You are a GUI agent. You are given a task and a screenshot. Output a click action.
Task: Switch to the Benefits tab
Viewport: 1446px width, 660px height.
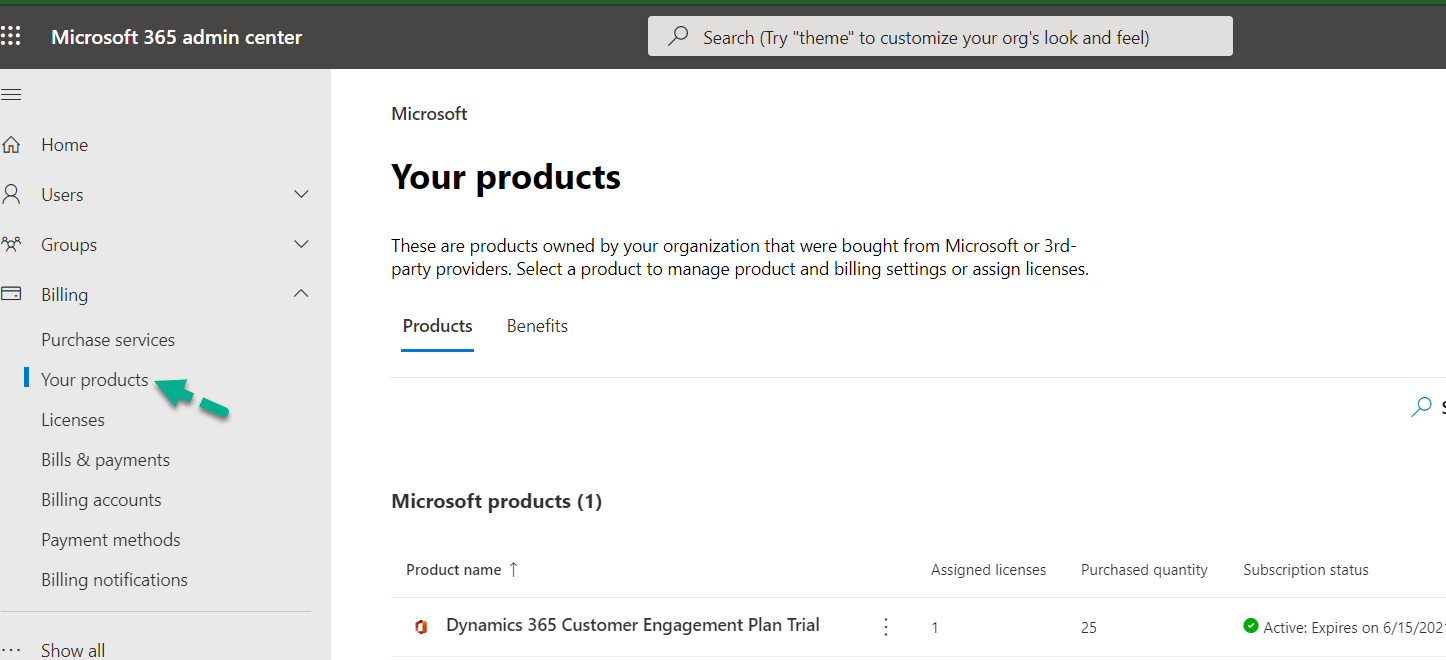point(537,326)
